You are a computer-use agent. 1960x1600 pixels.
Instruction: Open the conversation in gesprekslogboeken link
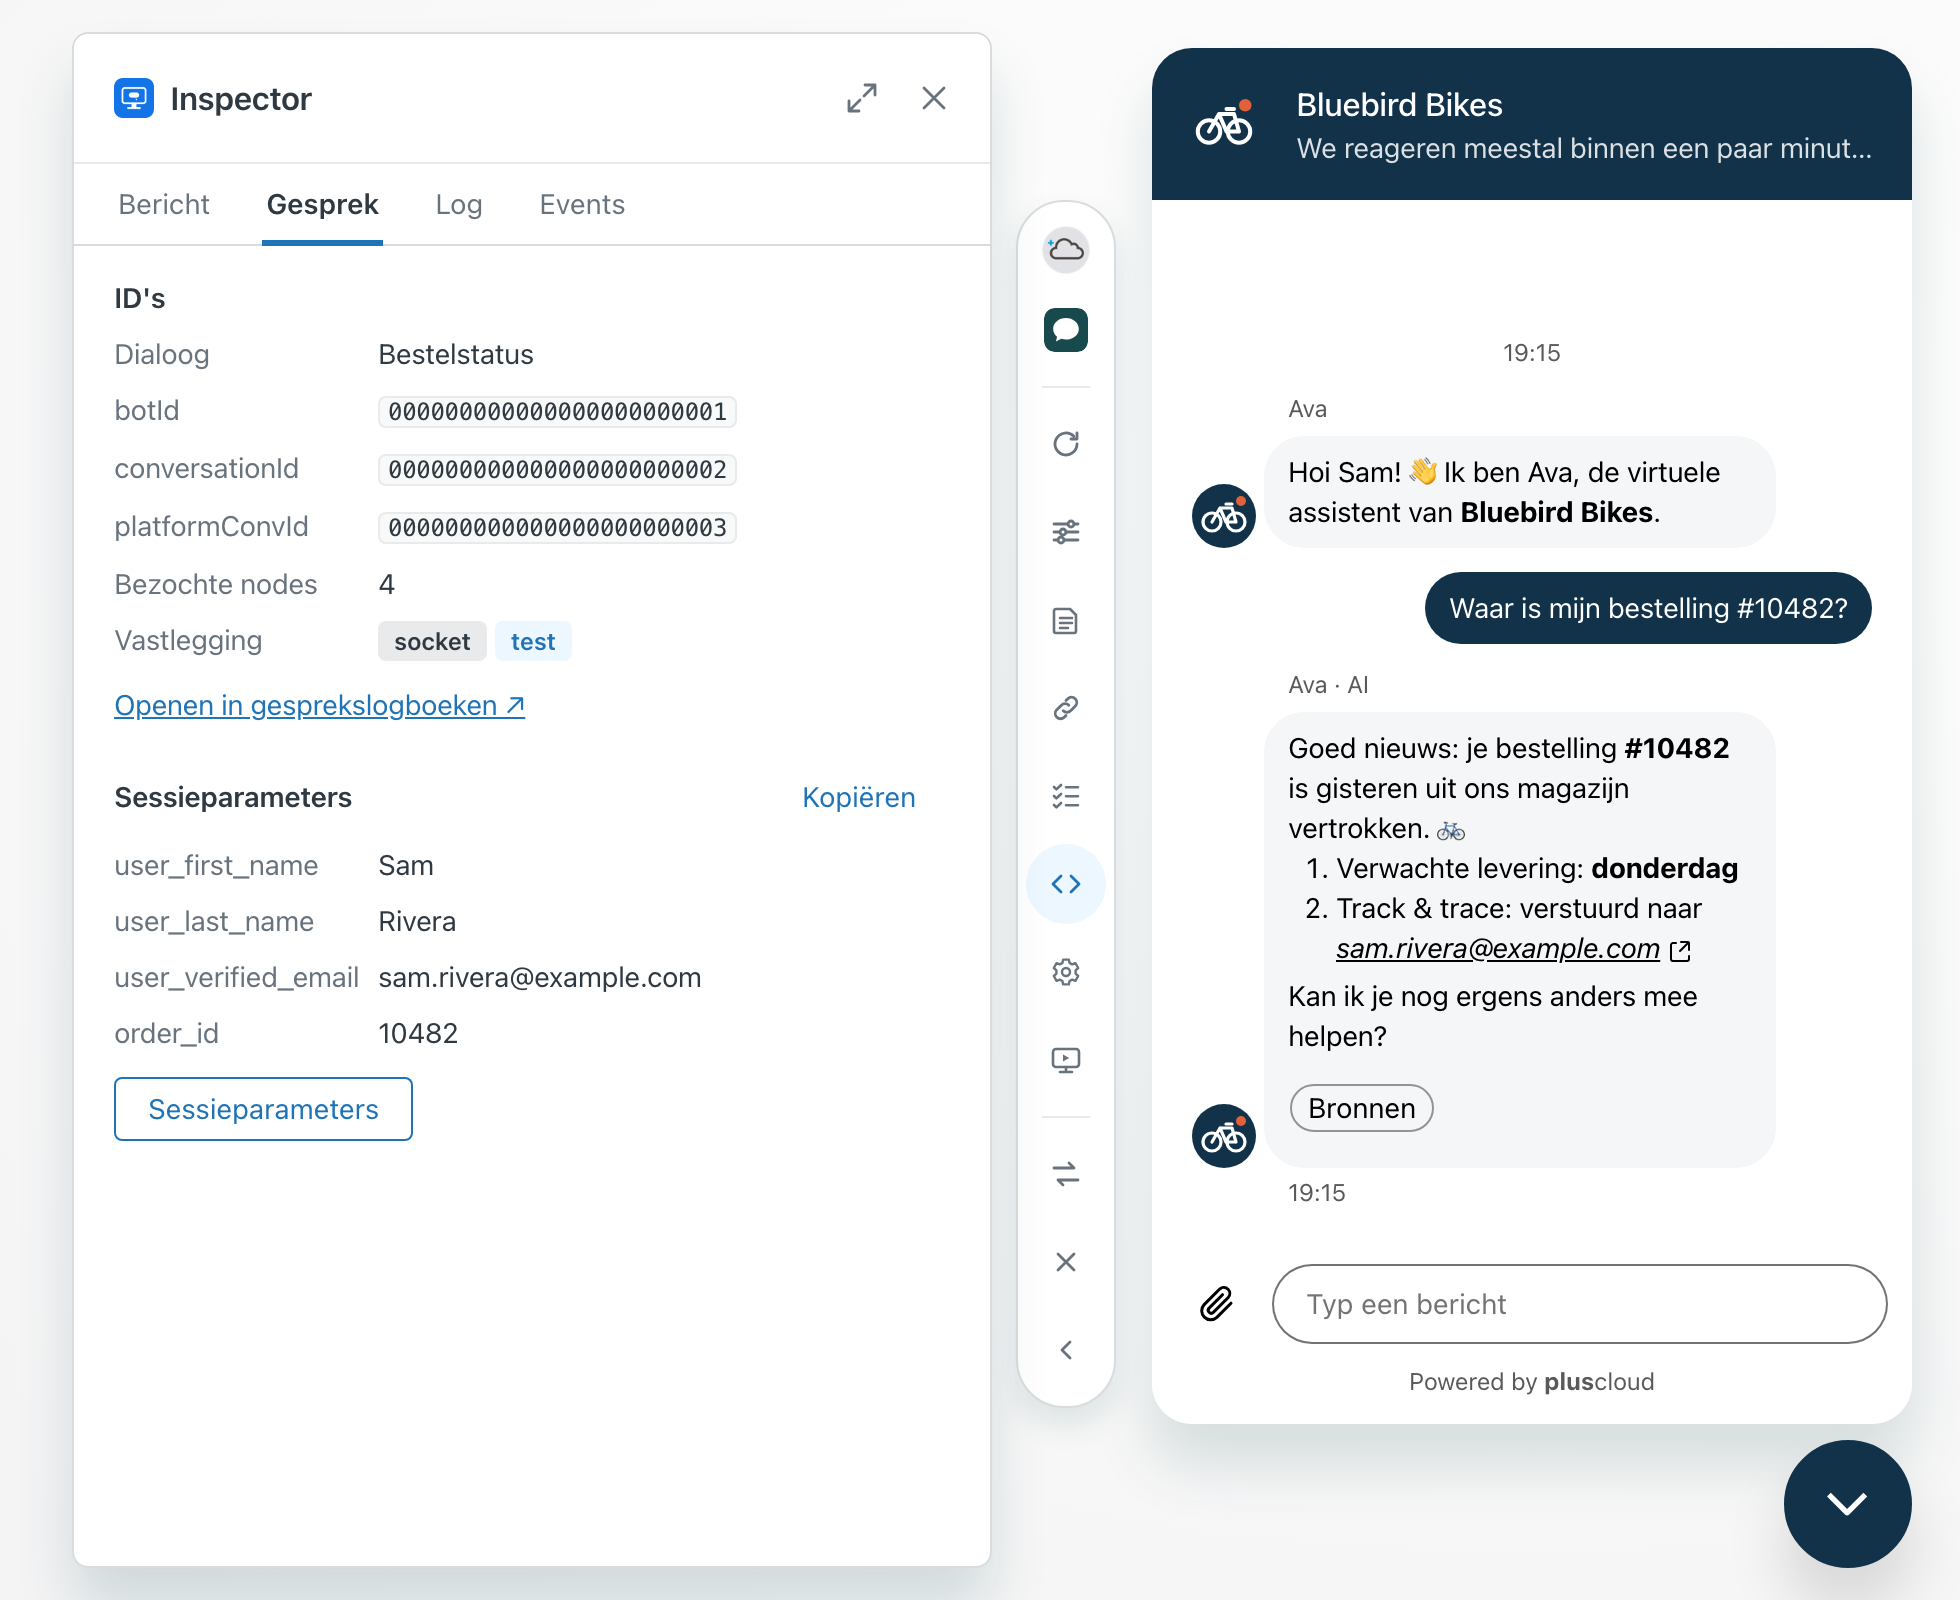tap(320, 706)
